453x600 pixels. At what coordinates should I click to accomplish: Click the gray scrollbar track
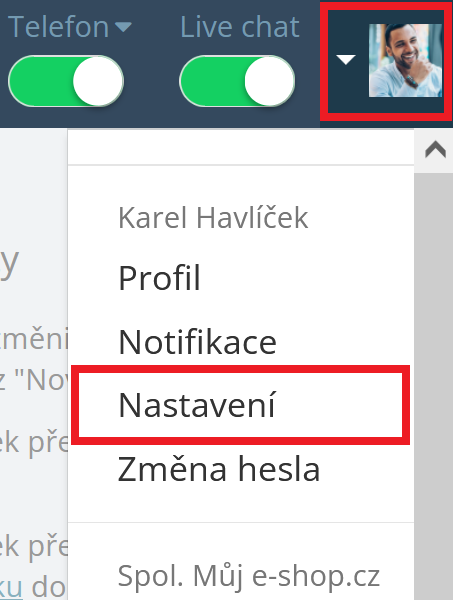[x=433, y=383]
